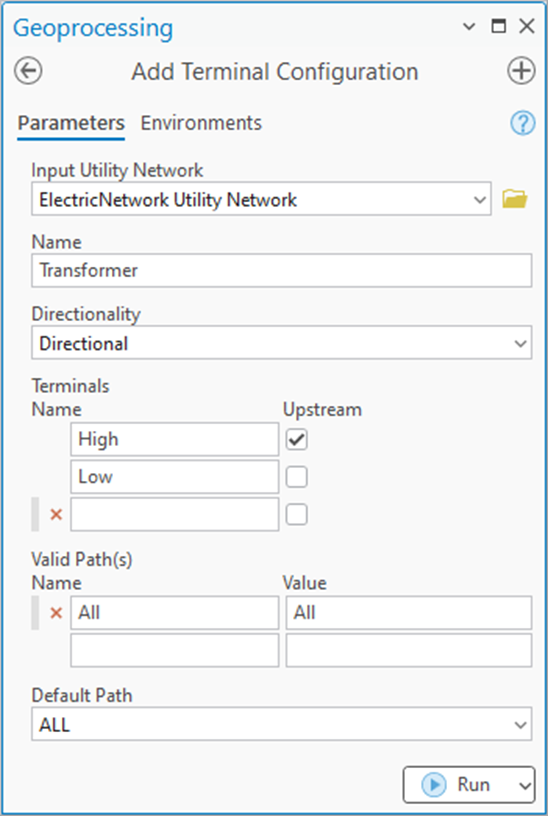Click the Directionality label
The image size is (548, 816).
(86, 314)
